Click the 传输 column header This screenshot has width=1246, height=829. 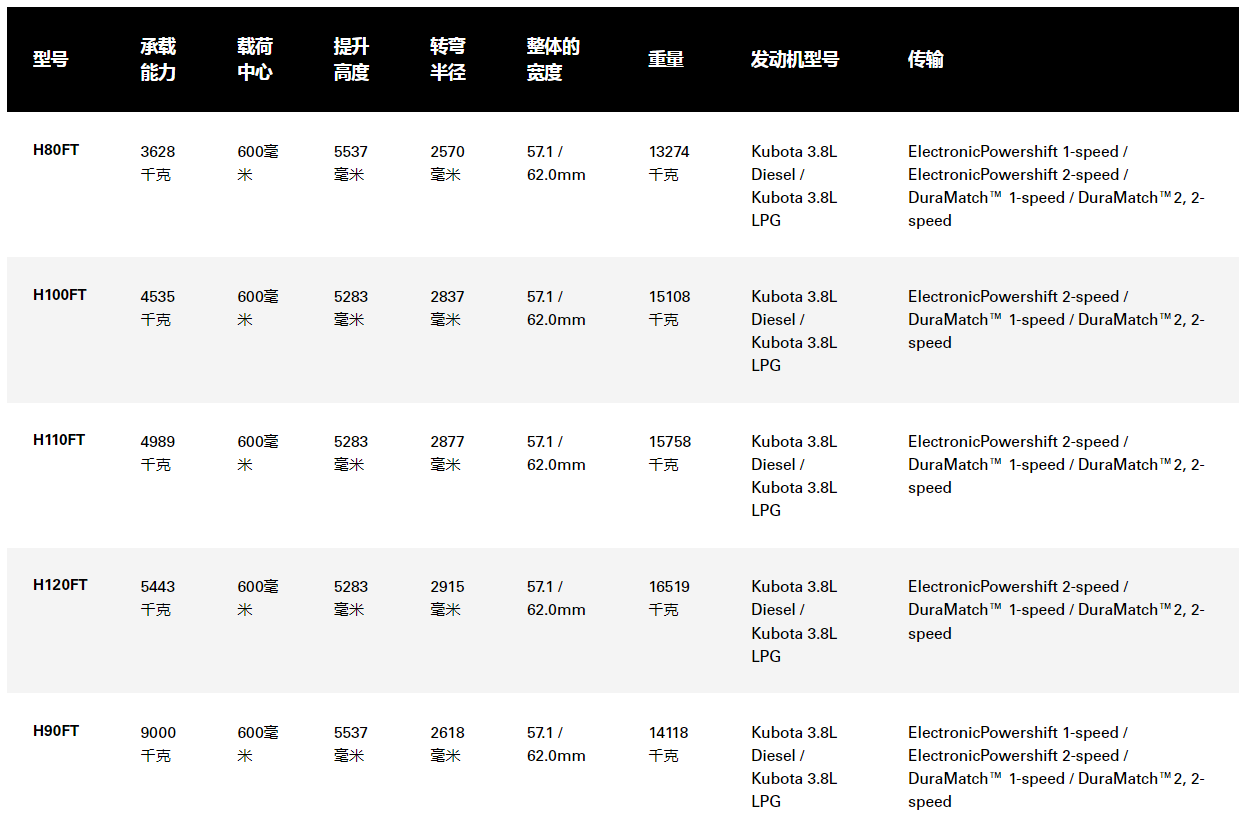point(925,60)
